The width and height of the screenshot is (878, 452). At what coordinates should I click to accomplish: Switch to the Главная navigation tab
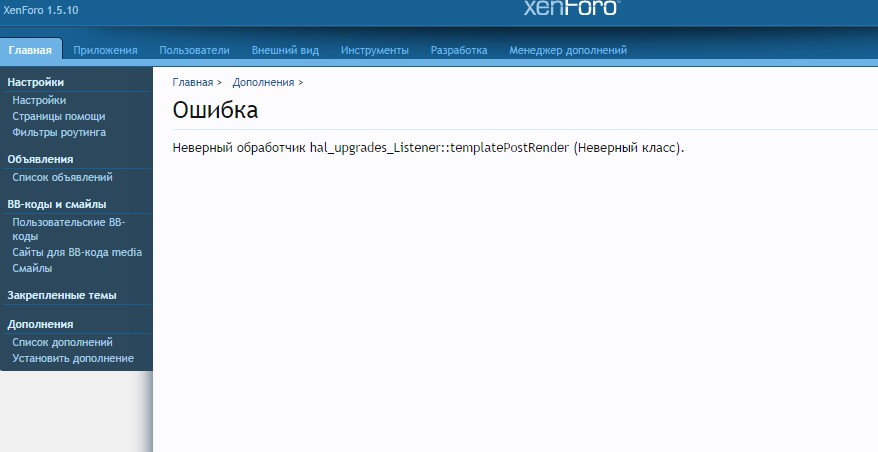[31, 50]
